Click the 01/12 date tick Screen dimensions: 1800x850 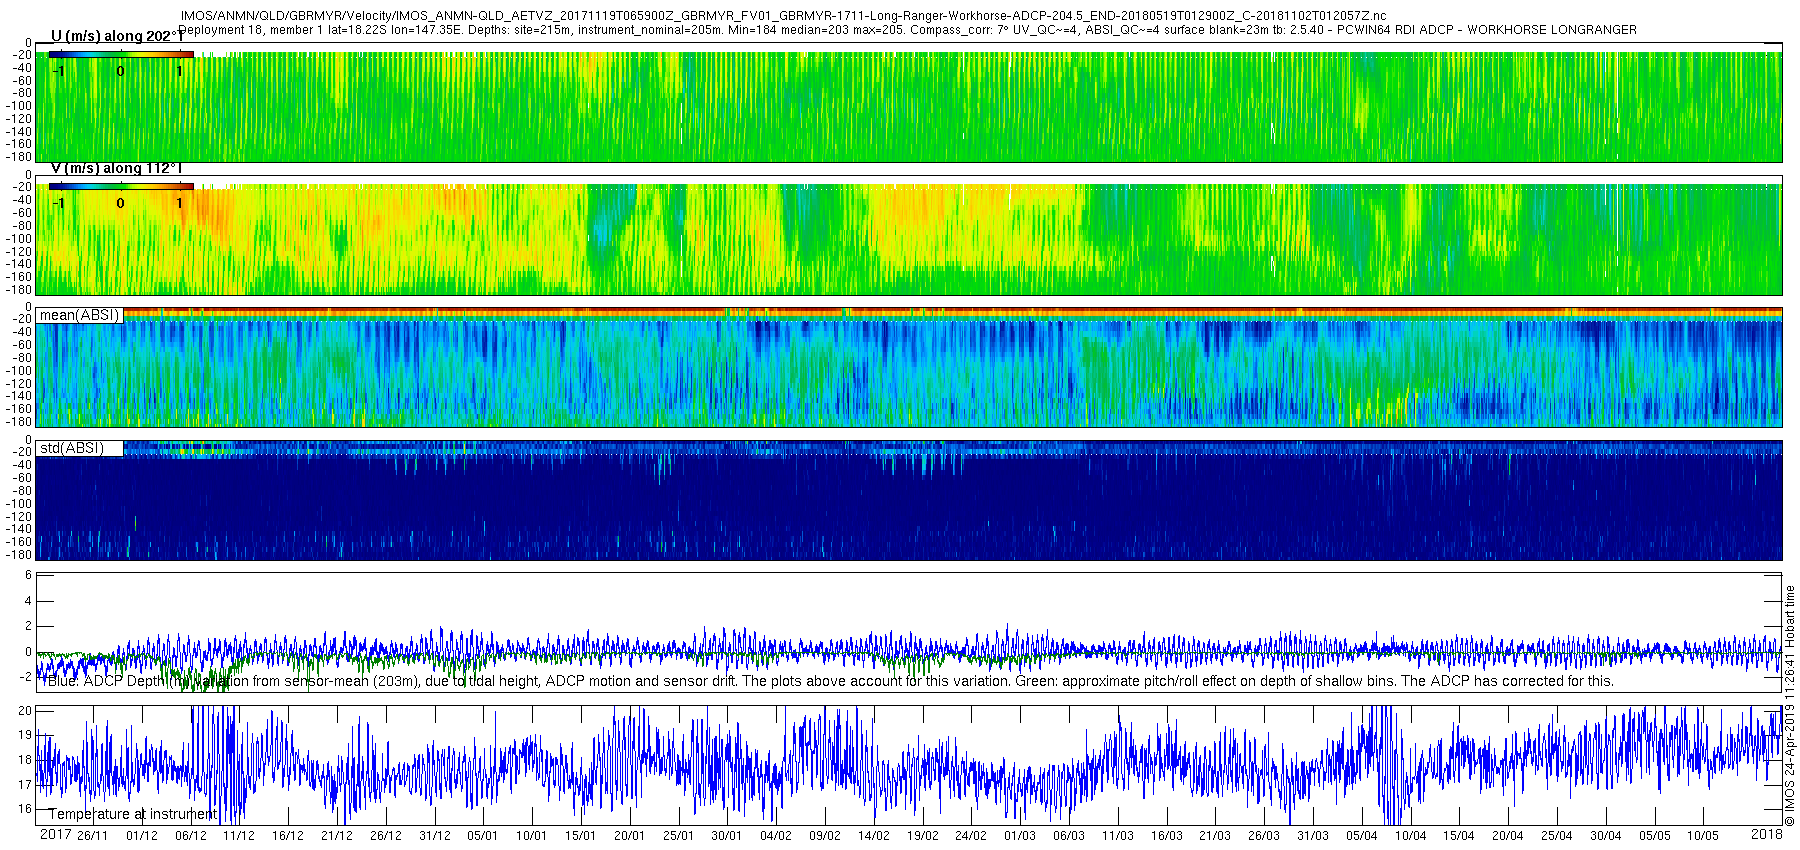tap(141, 836)
